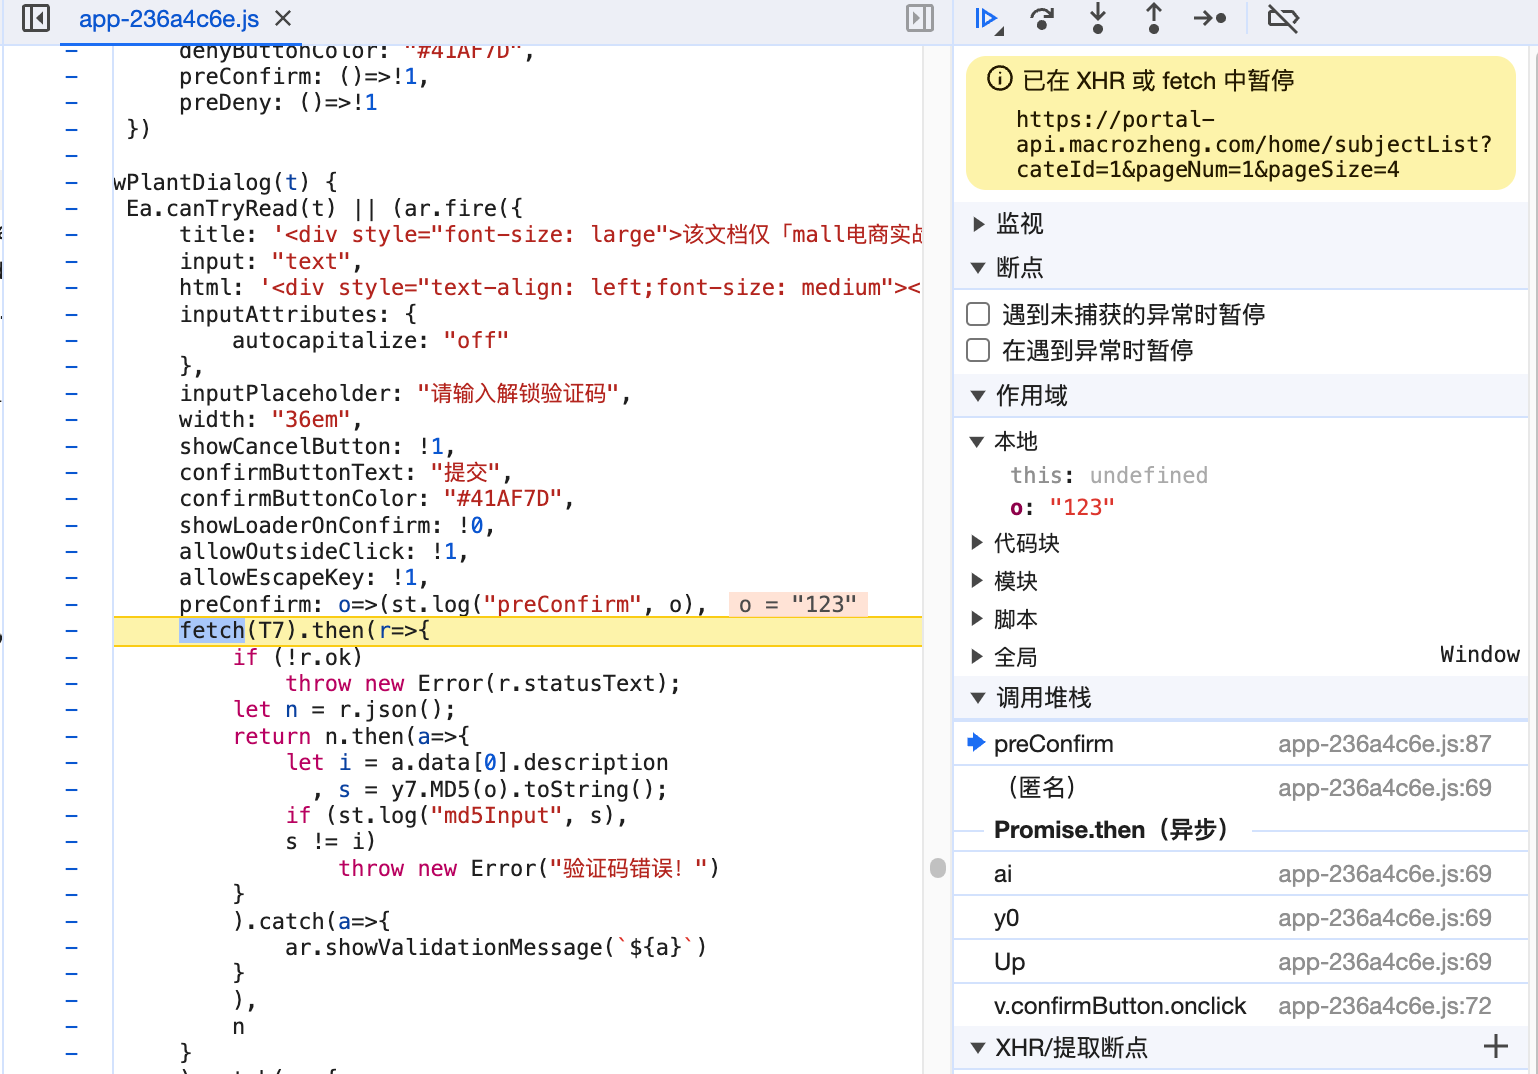1538x1074 pixels.
Task: Select the app-236a4c6e.js file tab
Action: [x=168, y=19]
